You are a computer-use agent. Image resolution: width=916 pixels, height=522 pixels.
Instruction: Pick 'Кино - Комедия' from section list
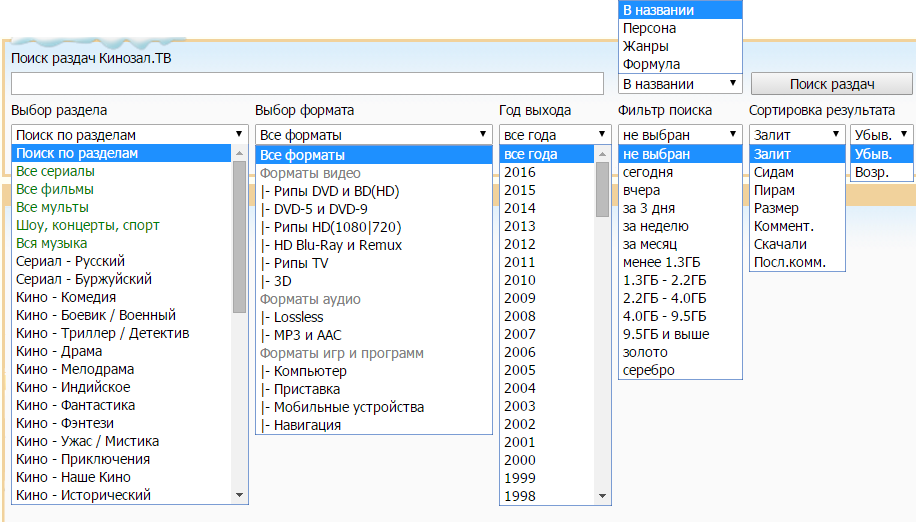click(x=66, y=297)
